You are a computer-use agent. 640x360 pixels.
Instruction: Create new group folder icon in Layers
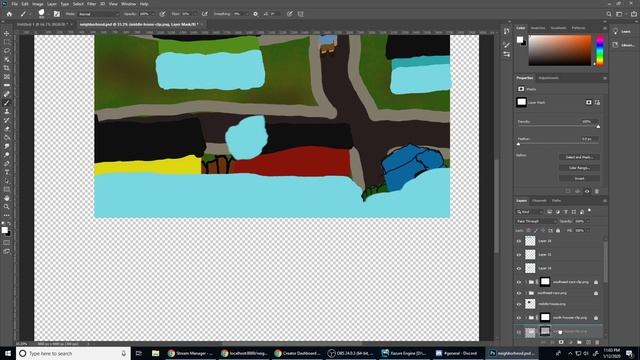point(579,342)
